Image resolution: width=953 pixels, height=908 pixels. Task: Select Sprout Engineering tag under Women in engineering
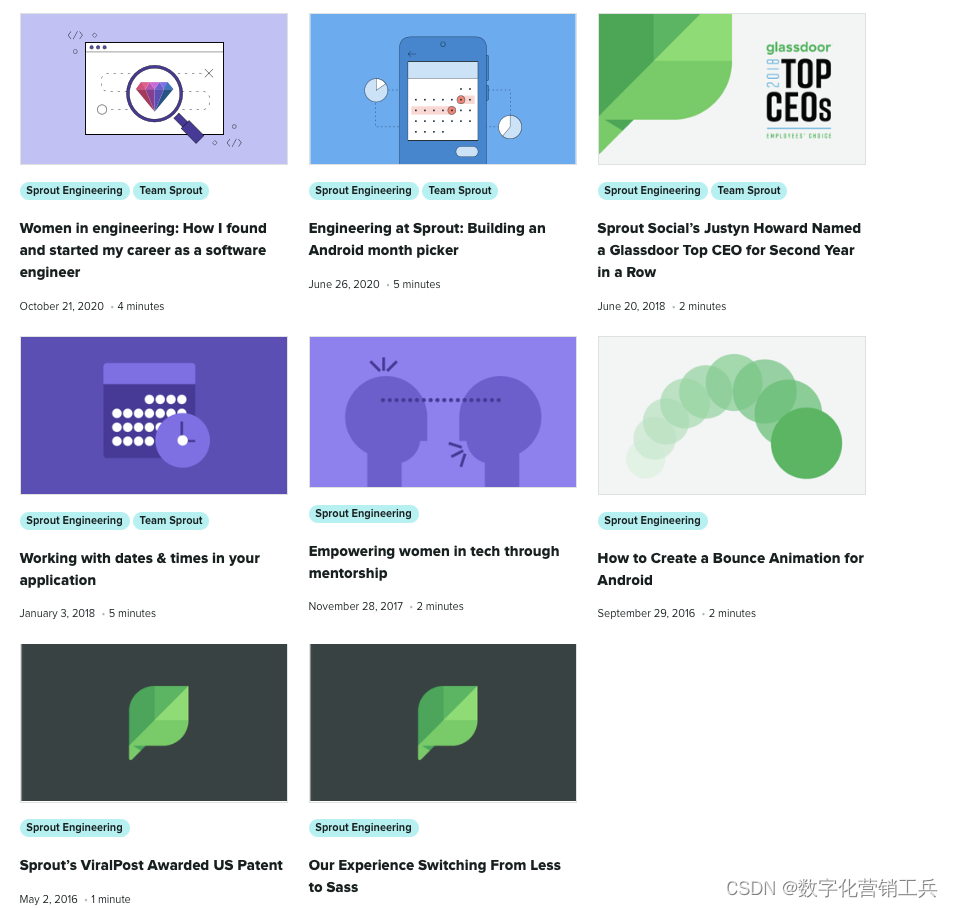pyautogui.click(x=74, y=191)
